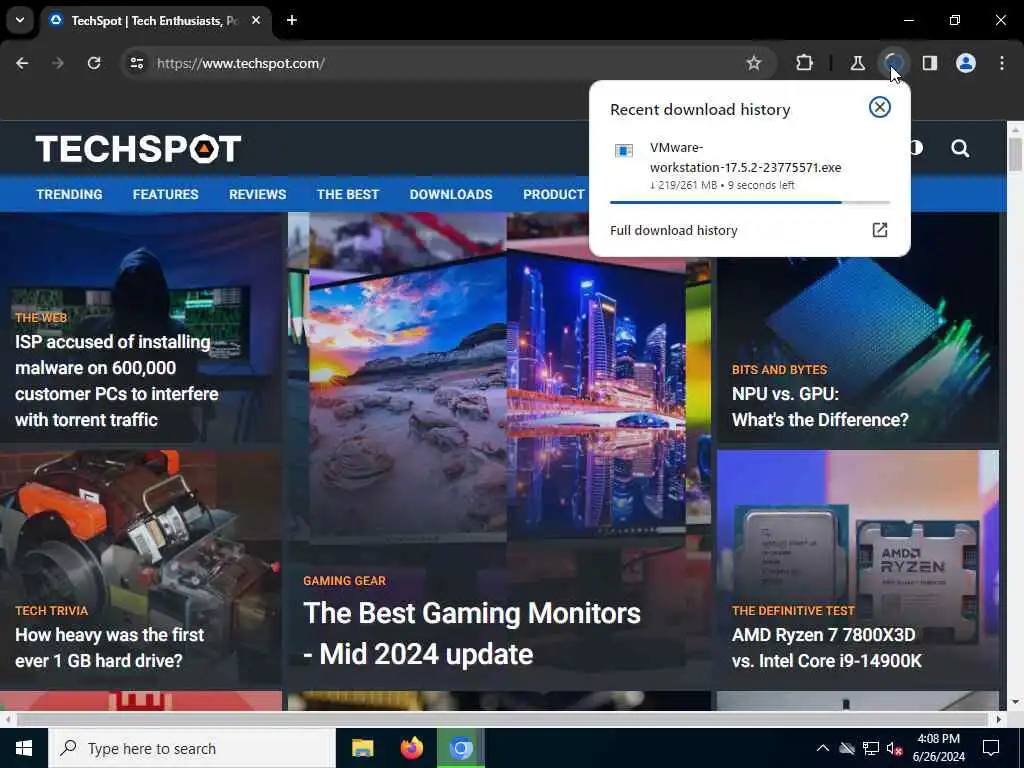Click the vertical page scrollbar thumb
1024x768 pixels.
pyautogui.click(x=1015, y=155)
